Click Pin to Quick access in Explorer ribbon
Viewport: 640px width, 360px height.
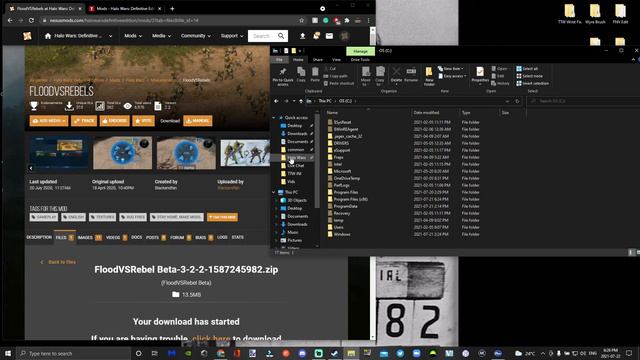tap(282, 76)
